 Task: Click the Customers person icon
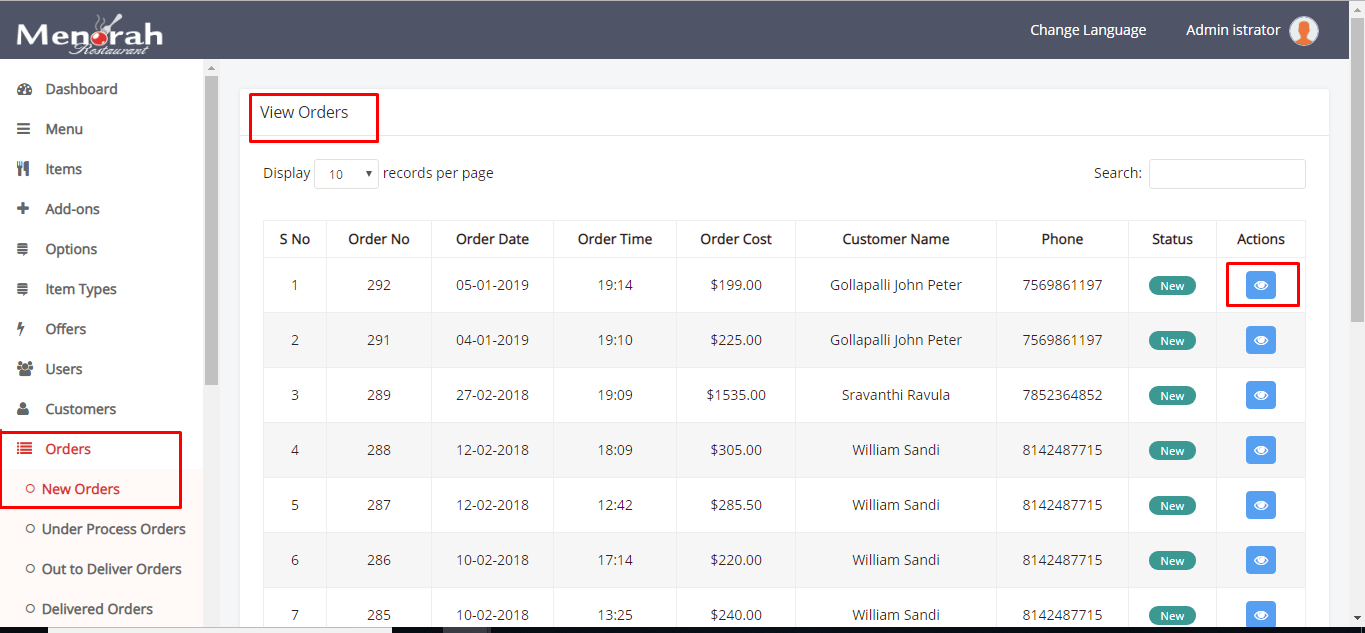[24, 409]
